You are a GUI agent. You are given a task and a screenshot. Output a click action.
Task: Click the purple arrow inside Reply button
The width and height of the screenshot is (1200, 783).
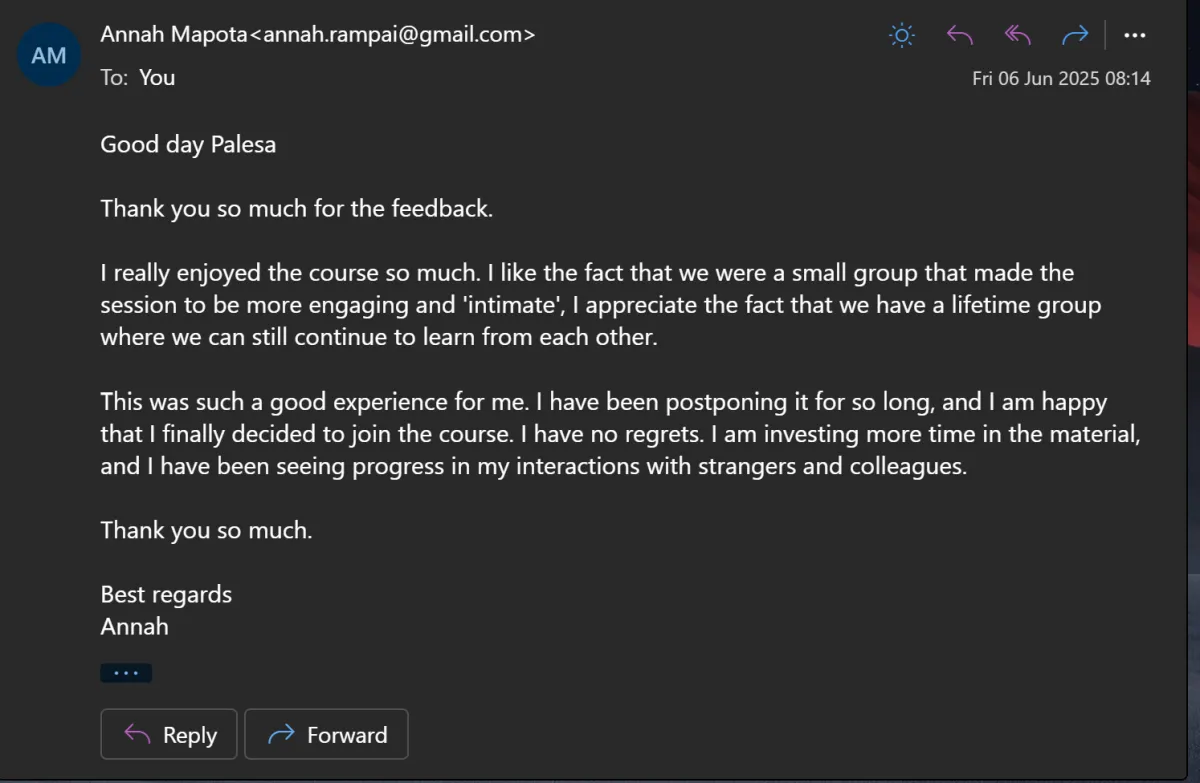tap(137, 735)
